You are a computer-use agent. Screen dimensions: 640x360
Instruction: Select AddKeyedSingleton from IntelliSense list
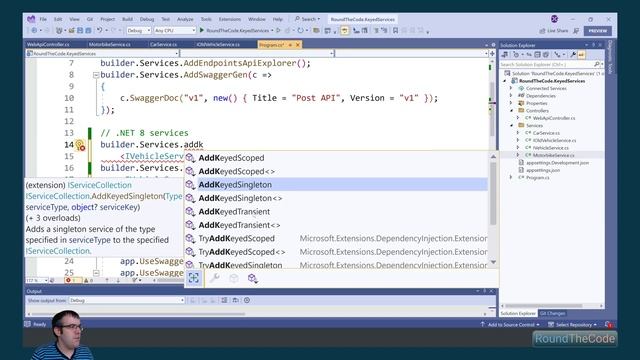(x=336, y=184)
